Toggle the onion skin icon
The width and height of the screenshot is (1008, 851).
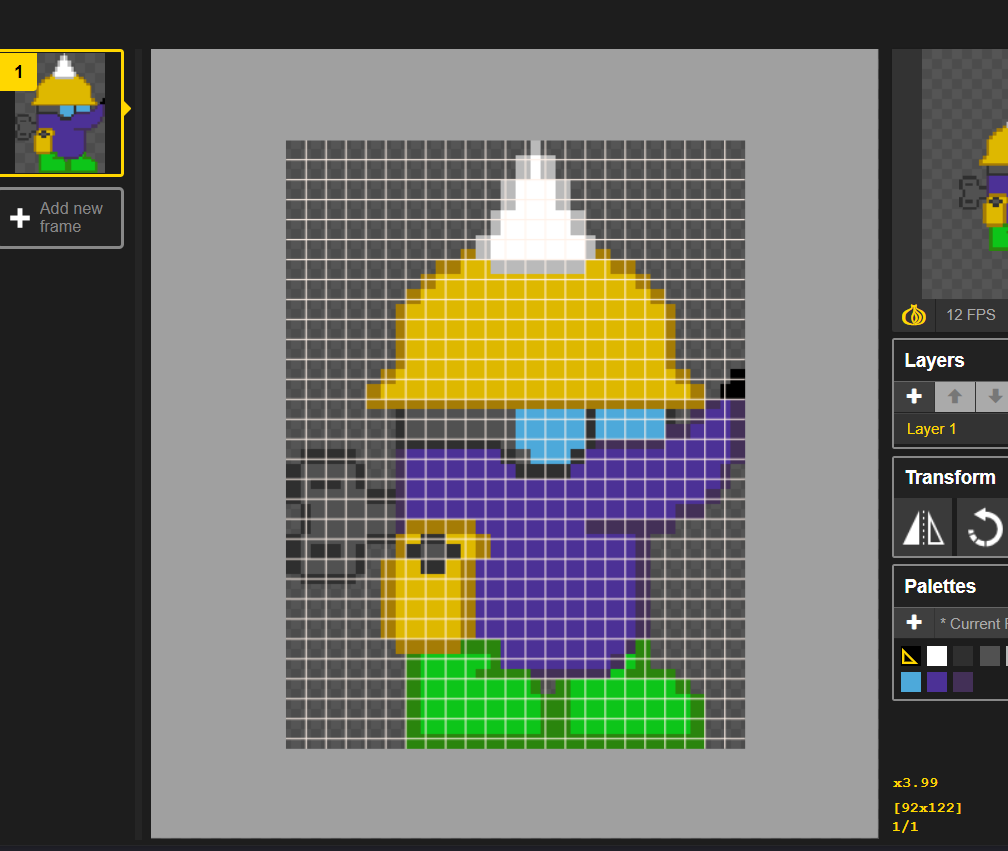pyautogui.click(x=914, y=315)
